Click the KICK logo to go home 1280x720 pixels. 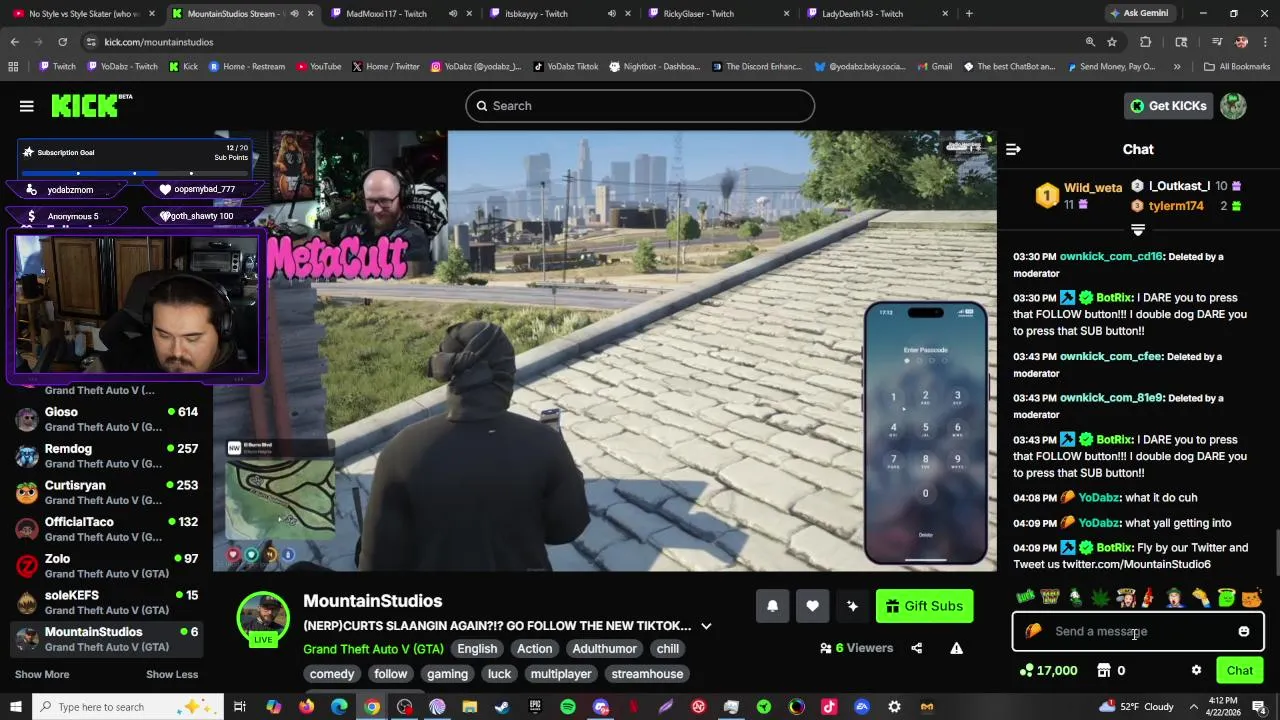tap(91, 106)
